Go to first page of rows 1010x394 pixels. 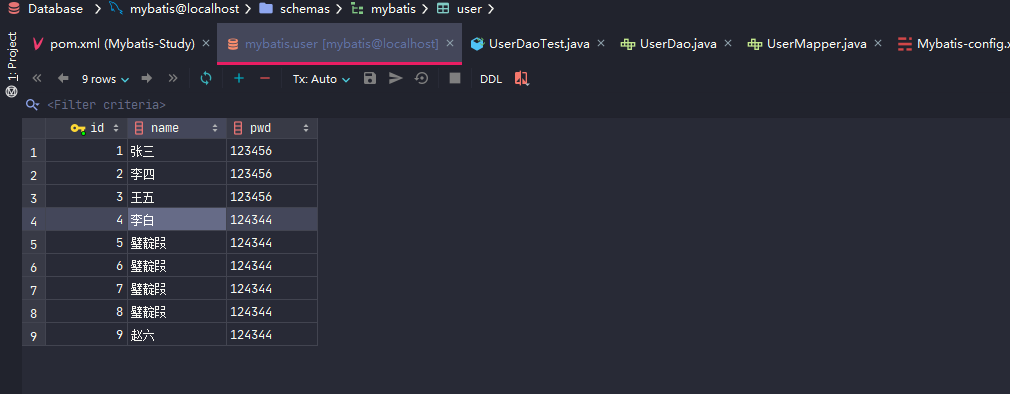37,79
